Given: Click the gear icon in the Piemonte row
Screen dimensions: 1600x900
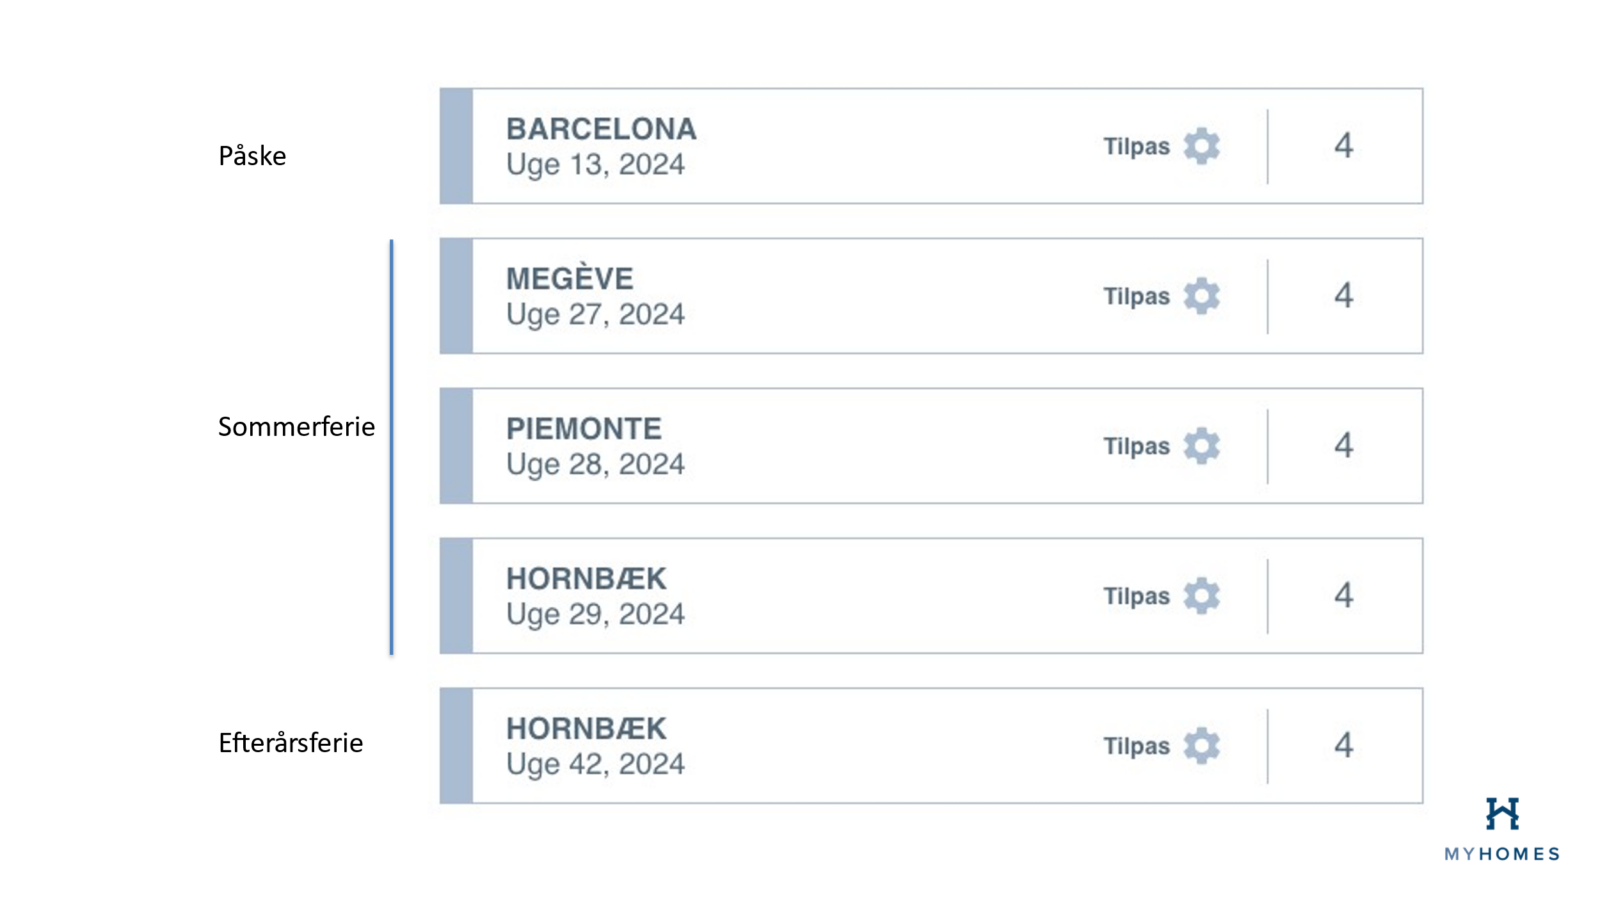Looking at the screenshot, I should click(x=1201, y=446).
